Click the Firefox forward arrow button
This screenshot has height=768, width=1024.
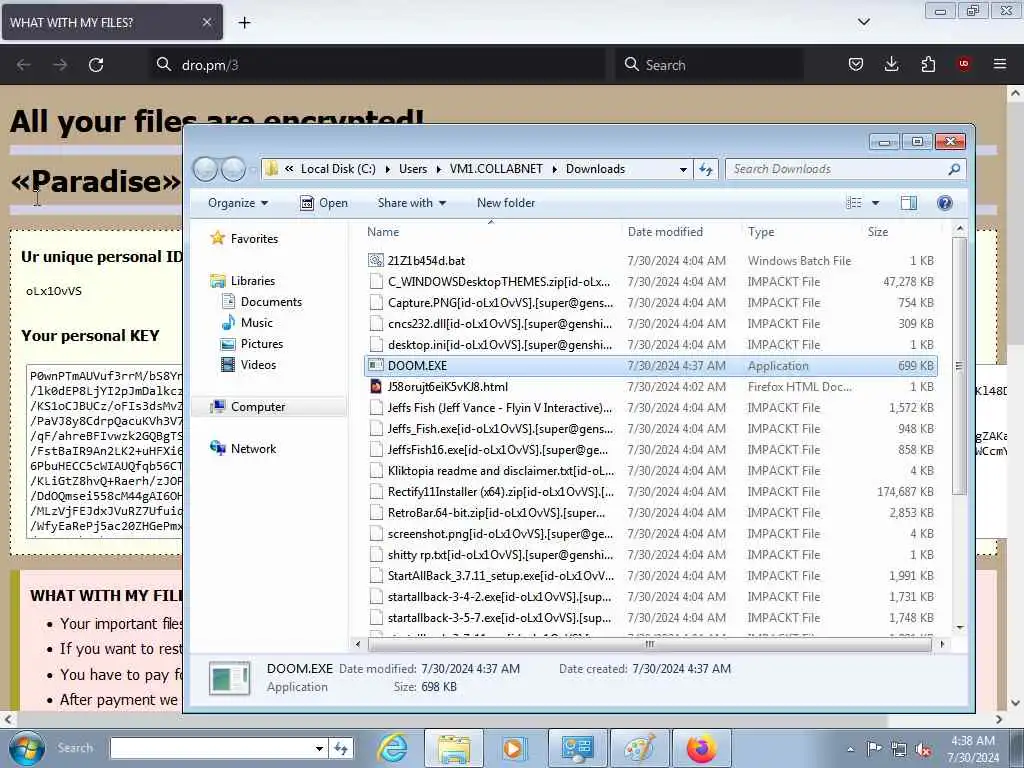pyautogui.click(x=60, y=65)
